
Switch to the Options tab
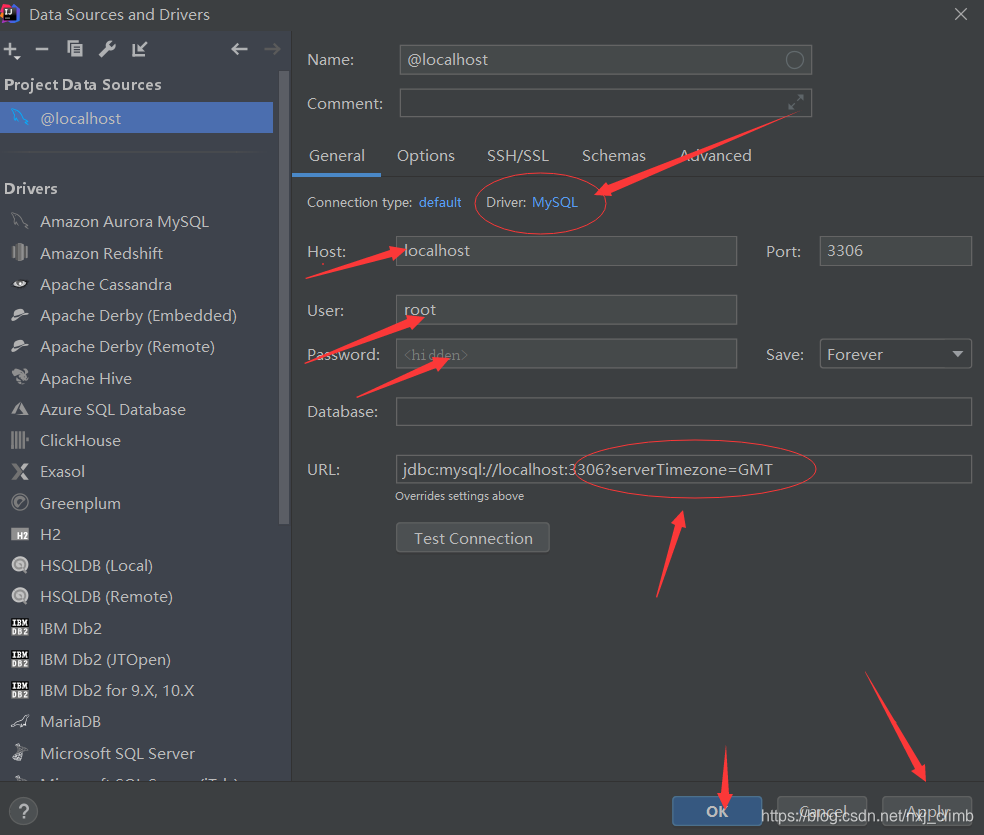tap(425, 156)
